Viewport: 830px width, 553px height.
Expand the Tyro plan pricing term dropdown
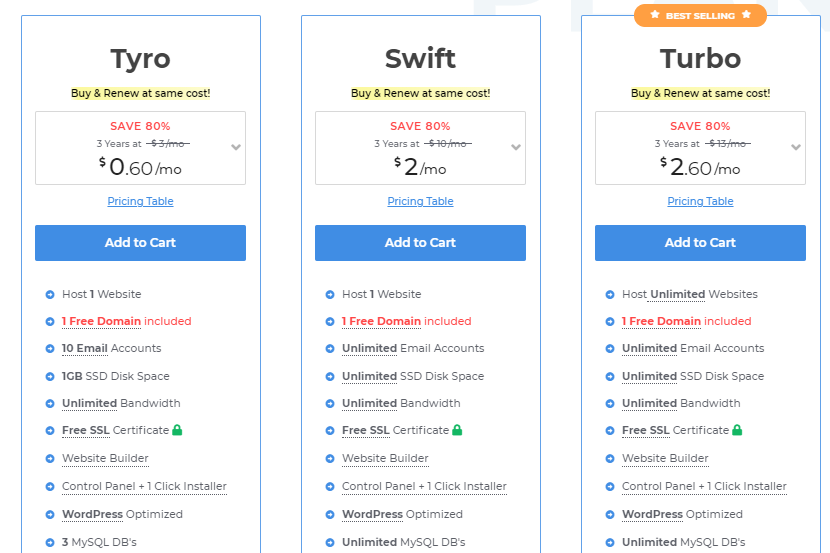[236, 147]
